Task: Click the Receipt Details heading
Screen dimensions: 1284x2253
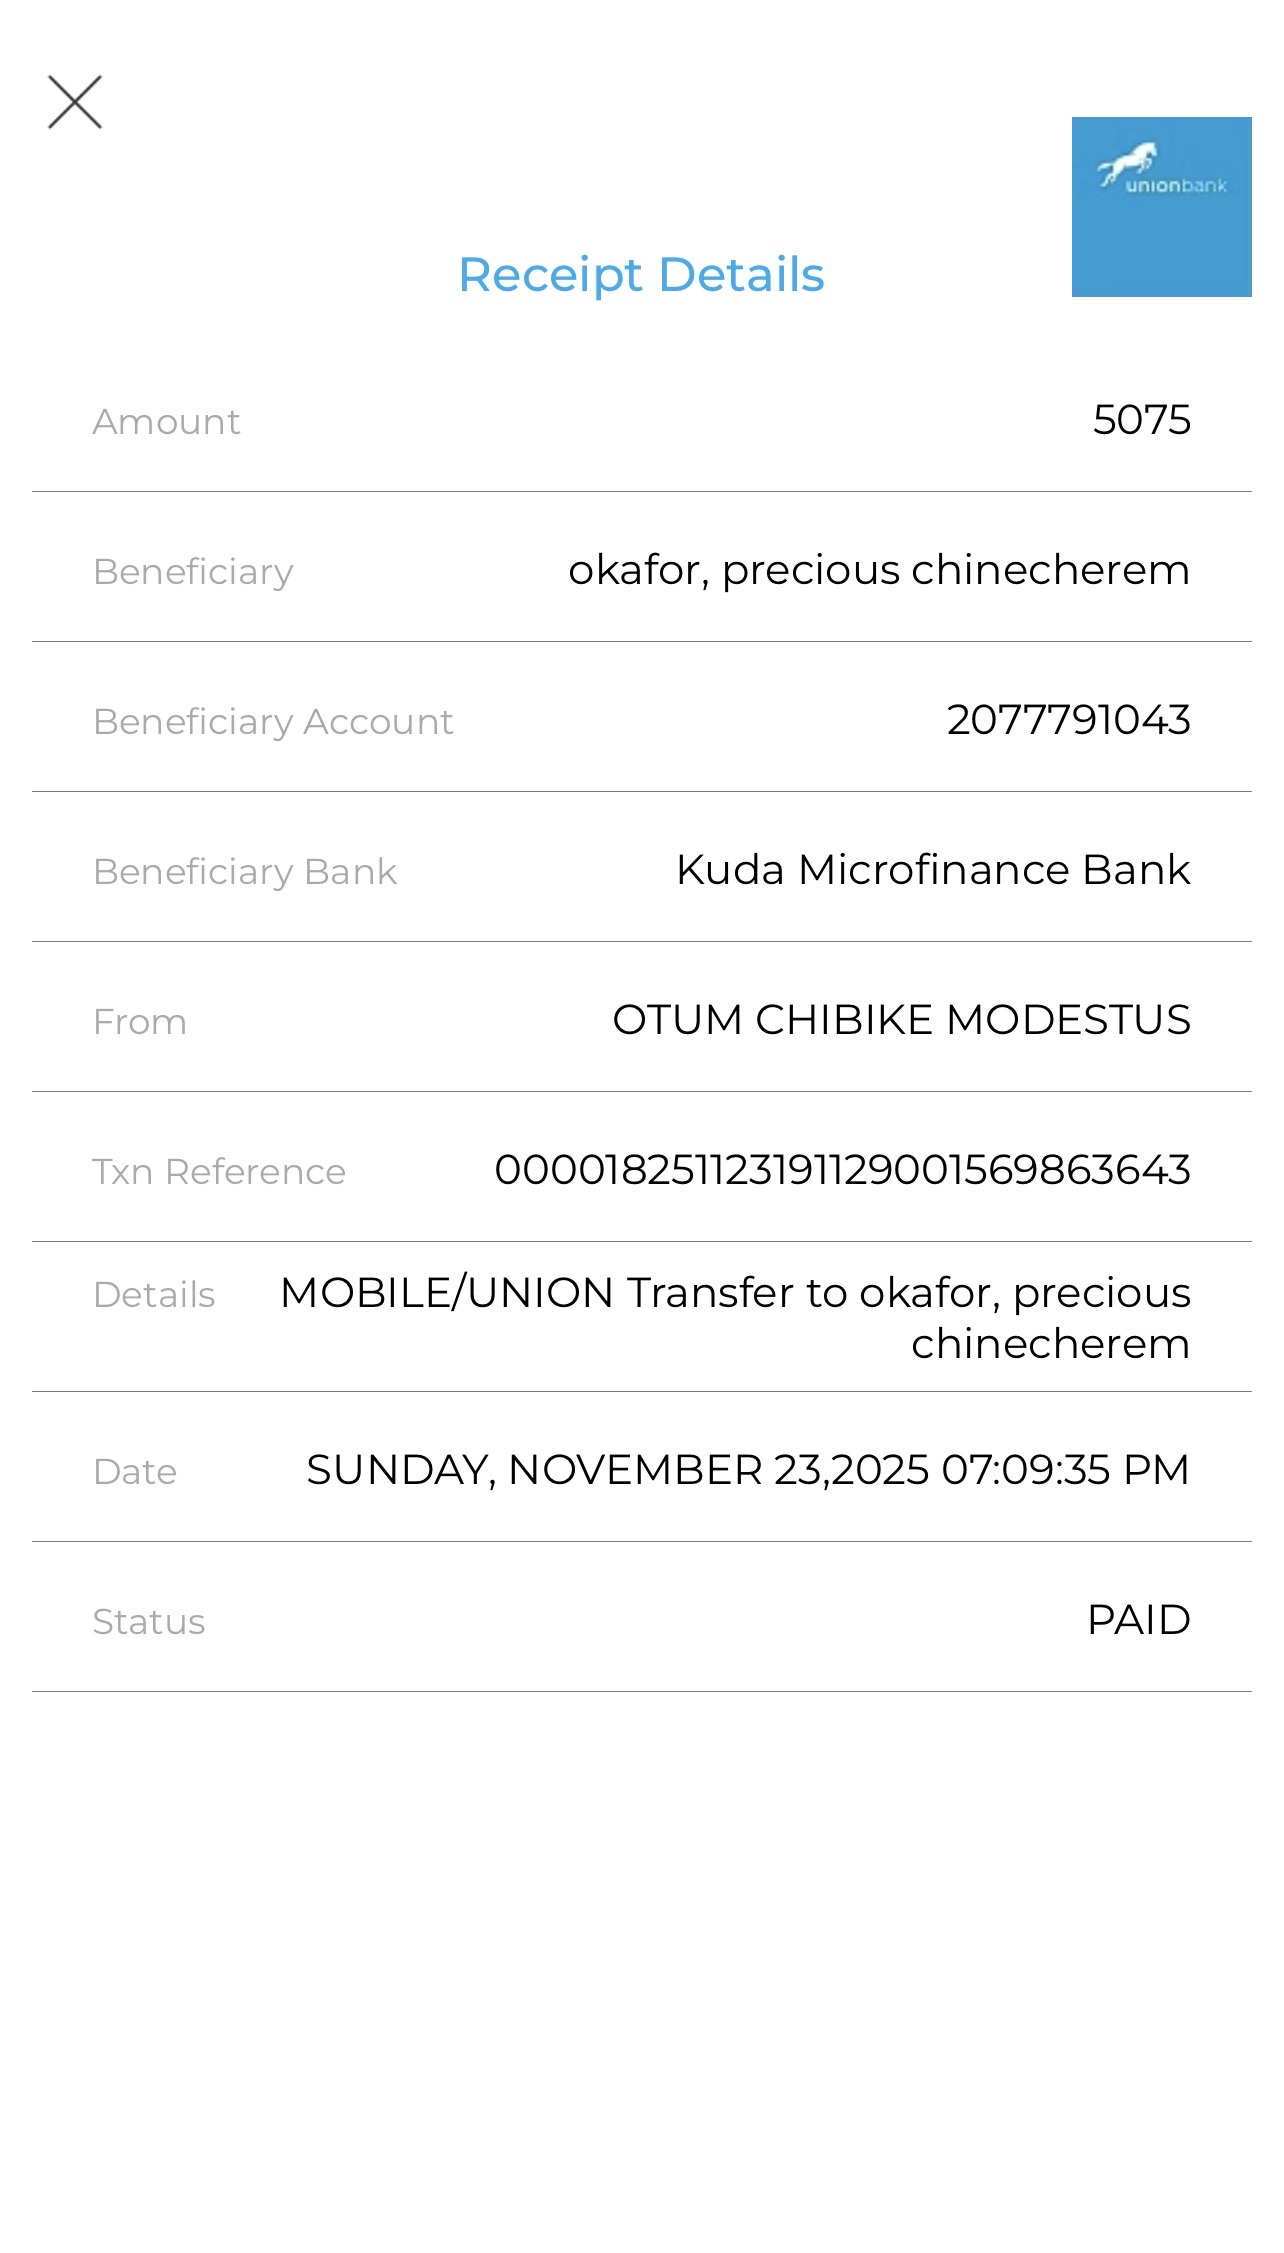Action: point(641,275)
